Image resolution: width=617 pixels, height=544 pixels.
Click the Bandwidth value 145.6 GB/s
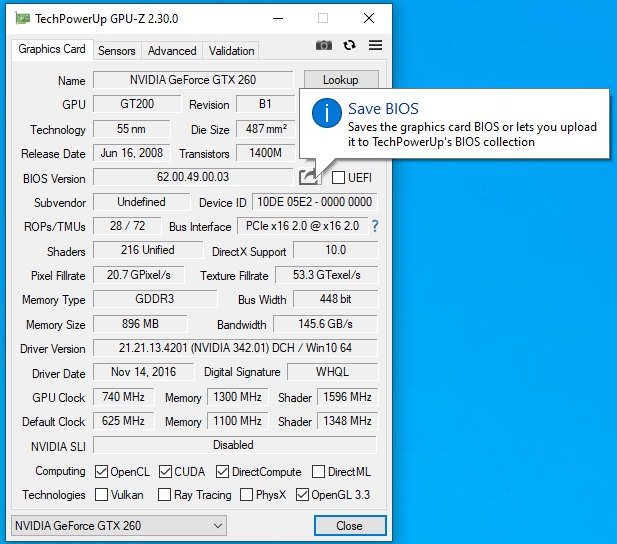pos(325,324)
